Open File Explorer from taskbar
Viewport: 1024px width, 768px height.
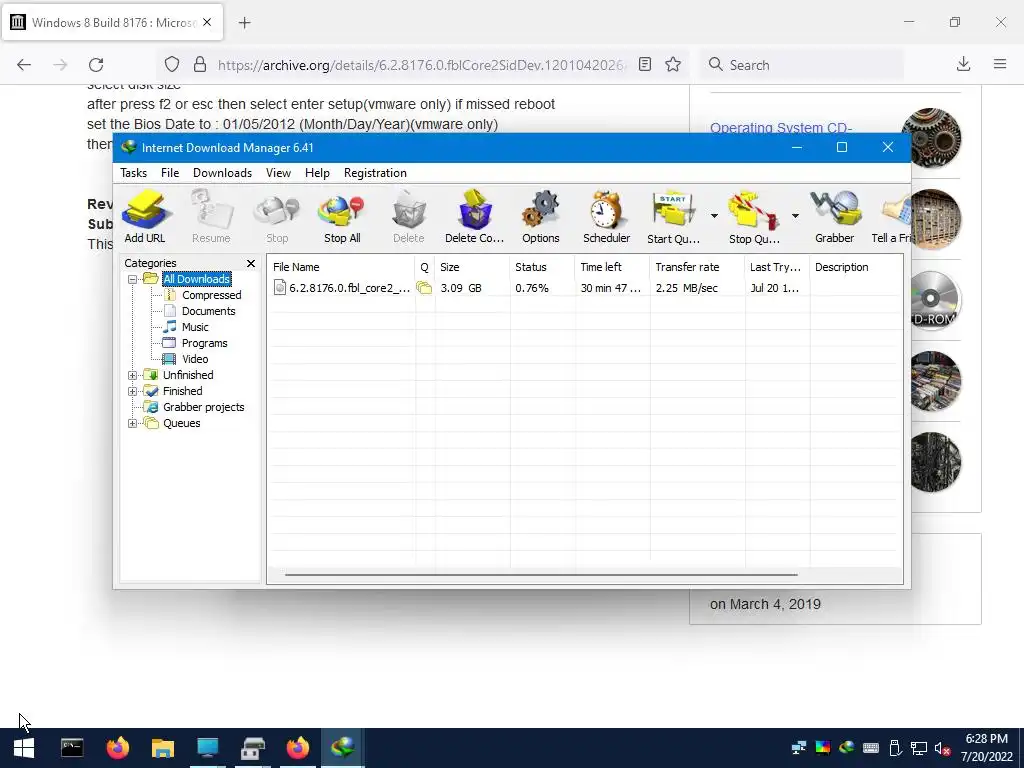tap(163, 748)
